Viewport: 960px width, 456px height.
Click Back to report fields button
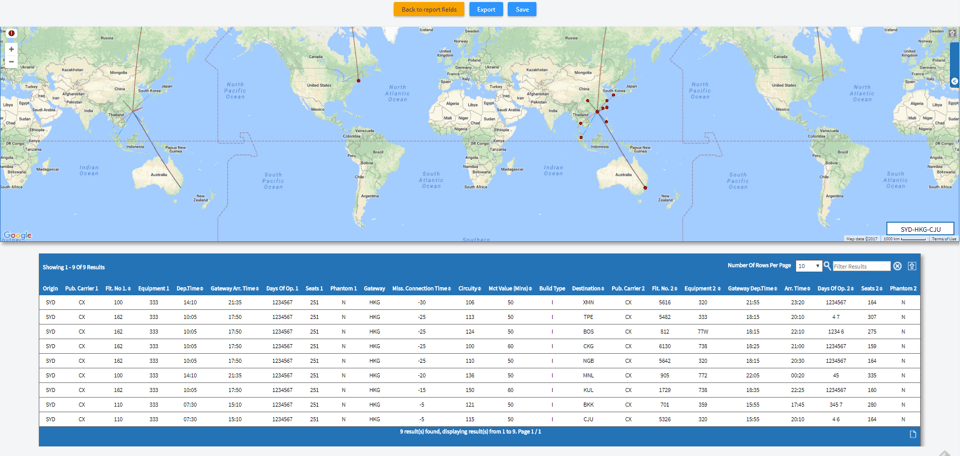(x=428, y=9)
